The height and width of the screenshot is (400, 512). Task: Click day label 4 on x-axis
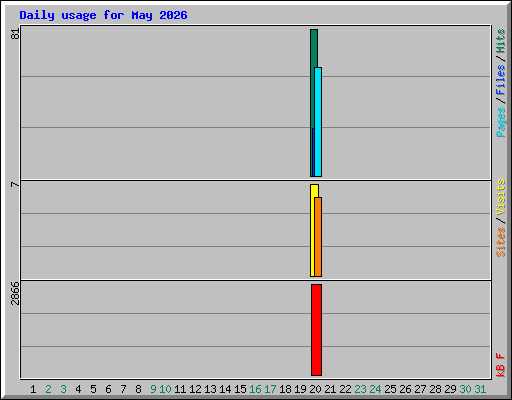pyautogui.click(x=78, y=389)
